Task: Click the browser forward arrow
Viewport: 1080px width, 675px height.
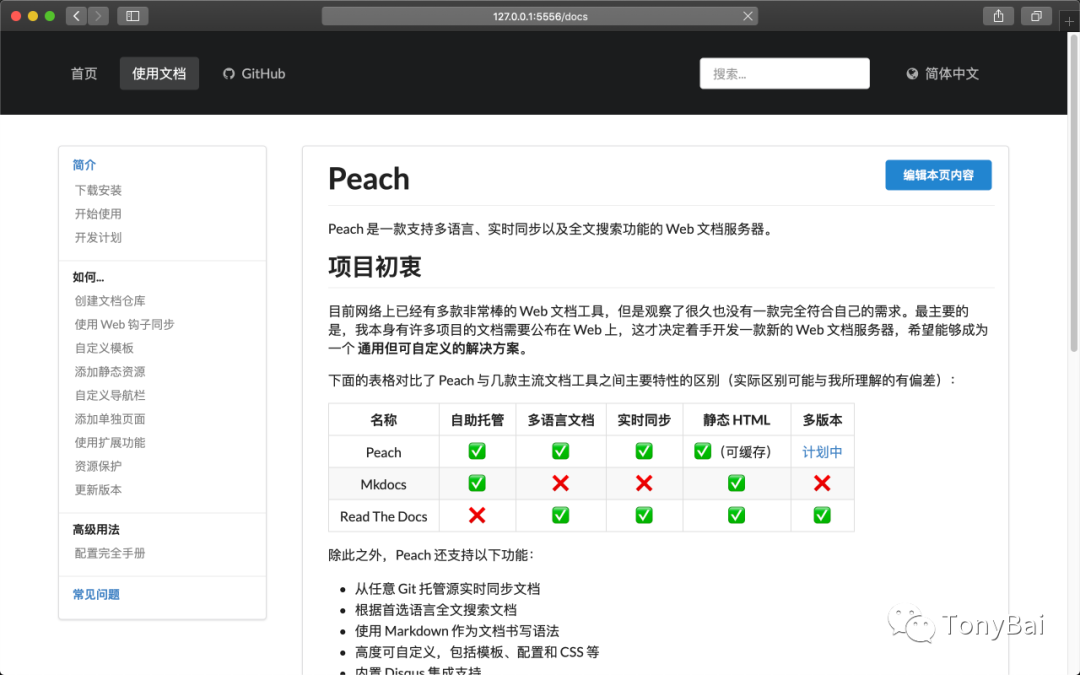Action: [x=97, y=16]
